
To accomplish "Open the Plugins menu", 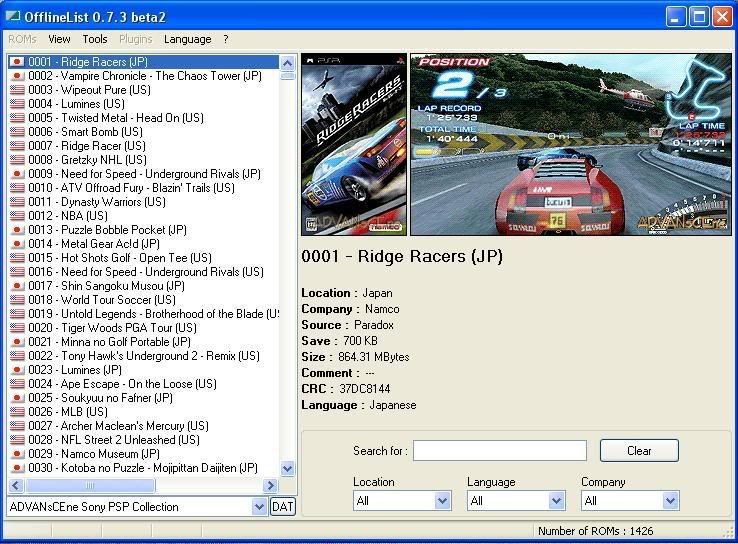I will tap(136, 39).
